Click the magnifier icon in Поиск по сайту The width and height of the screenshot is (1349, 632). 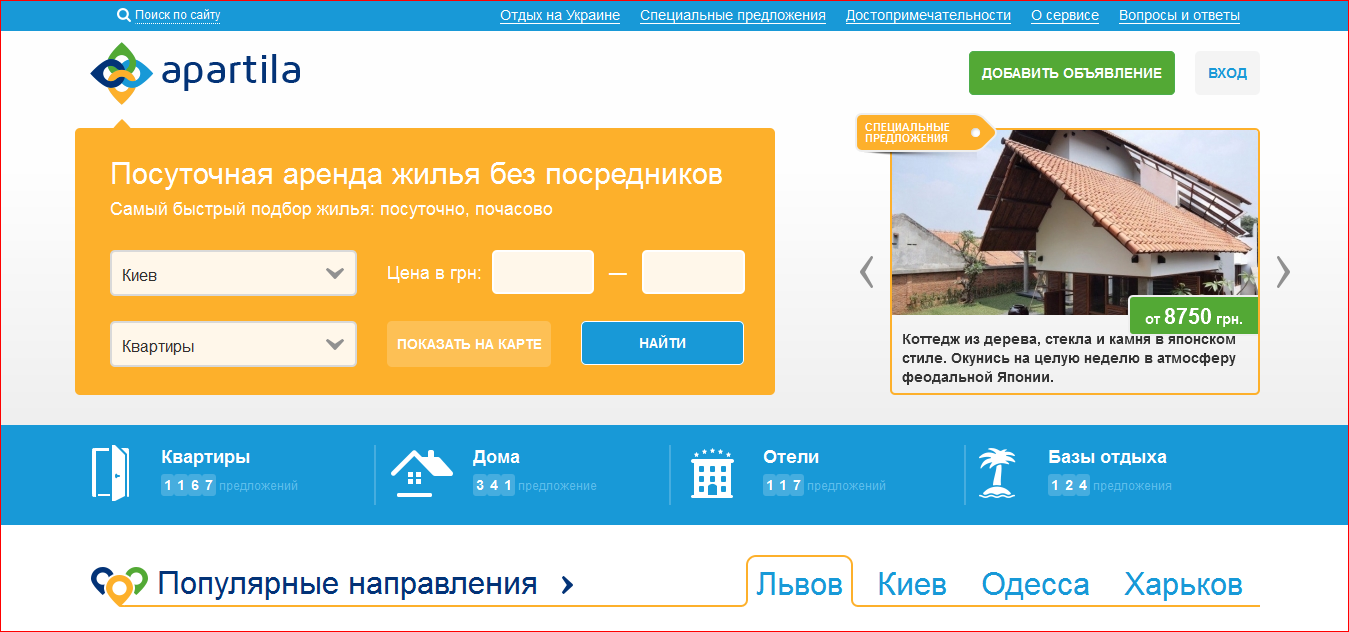coord(123,14)
